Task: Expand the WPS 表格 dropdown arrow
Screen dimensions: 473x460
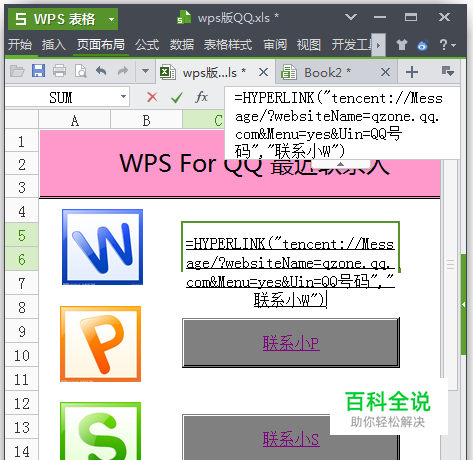Action: coord(112,19)
